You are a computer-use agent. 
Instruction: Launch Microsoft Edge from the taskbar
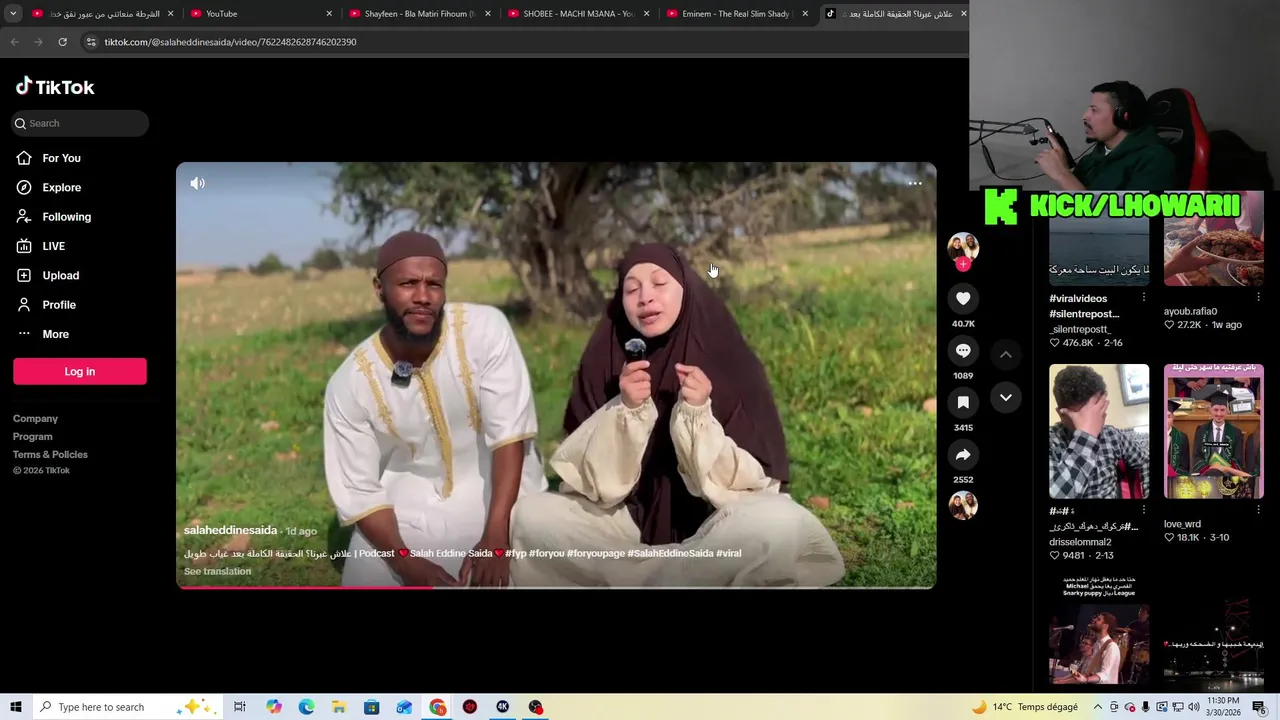coord(306,707)
